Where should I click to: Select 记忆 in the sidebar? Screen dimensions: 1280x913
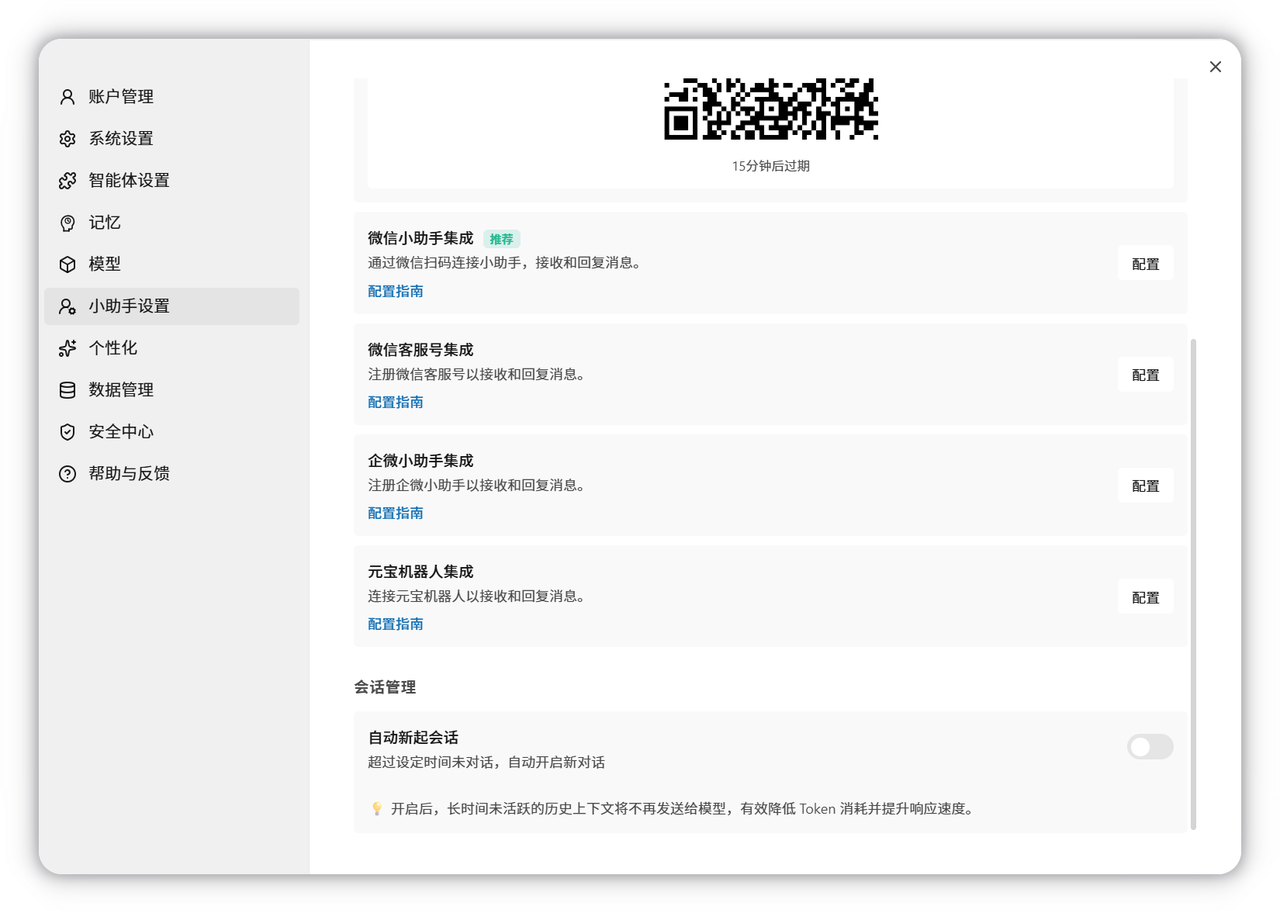pos(172,223)
